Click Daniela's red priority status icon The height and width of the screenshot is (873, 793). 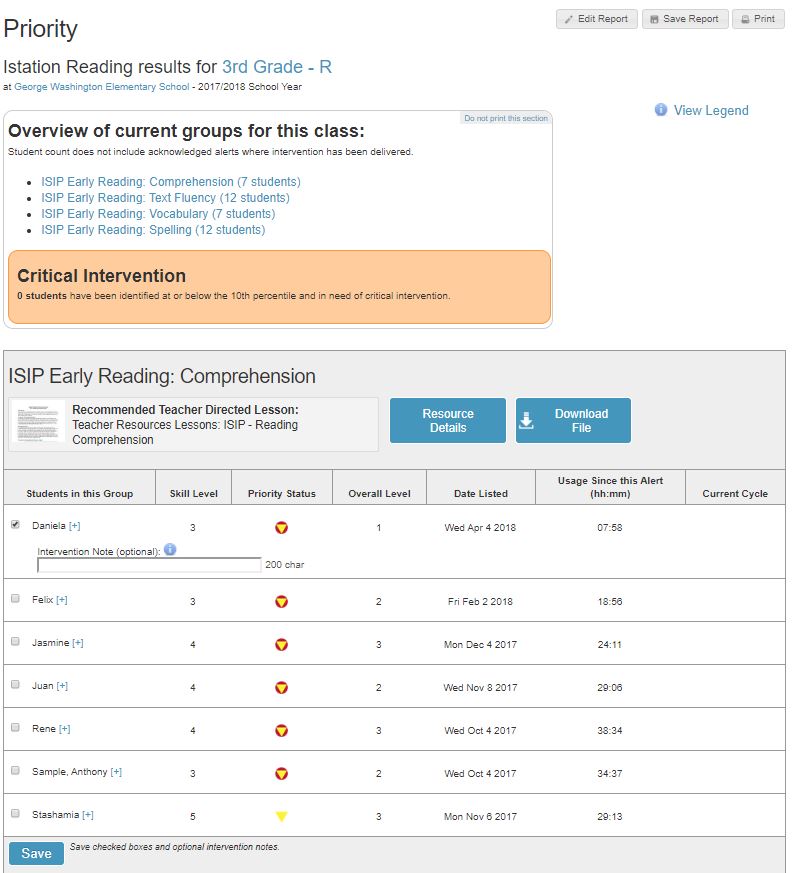(x=281, y=527)
